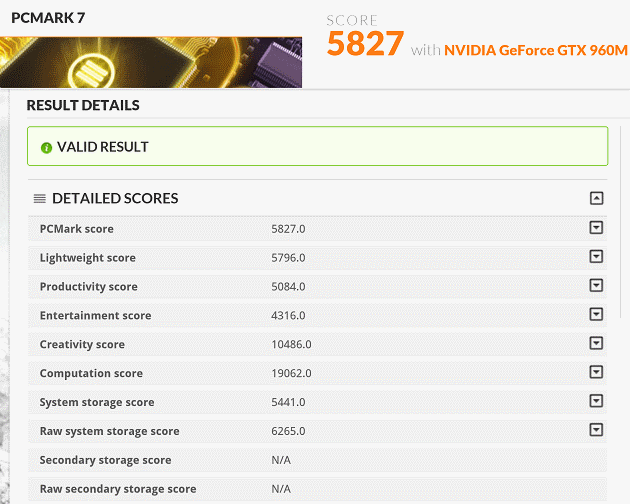Select the Creativity score label
Screen dimensions: 630x504
82,344
